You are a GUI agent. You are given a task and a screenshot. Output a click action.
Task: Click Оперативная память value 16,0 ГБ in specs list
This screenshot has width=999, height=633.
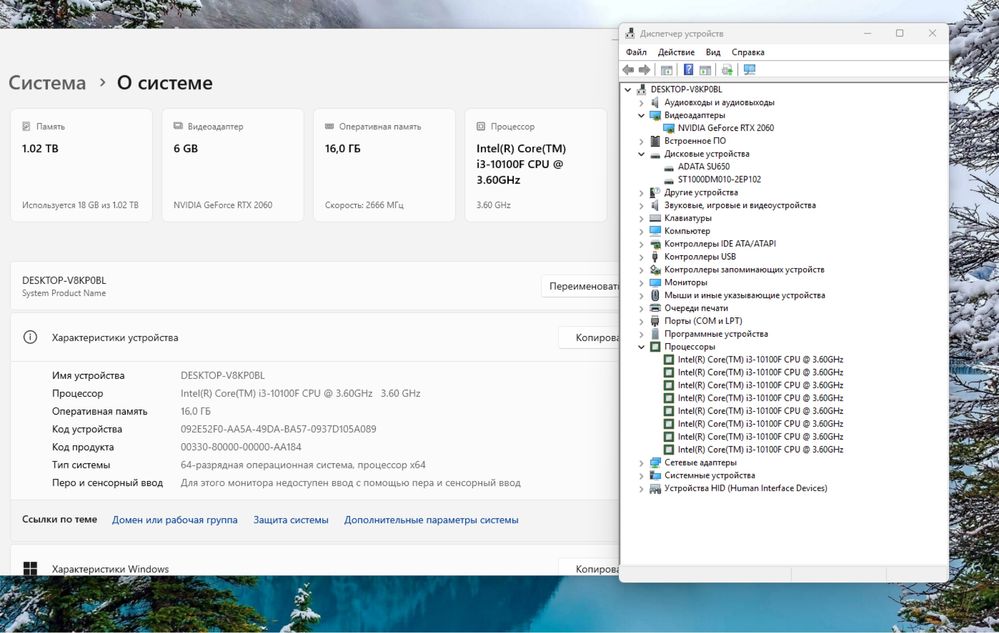196,411
